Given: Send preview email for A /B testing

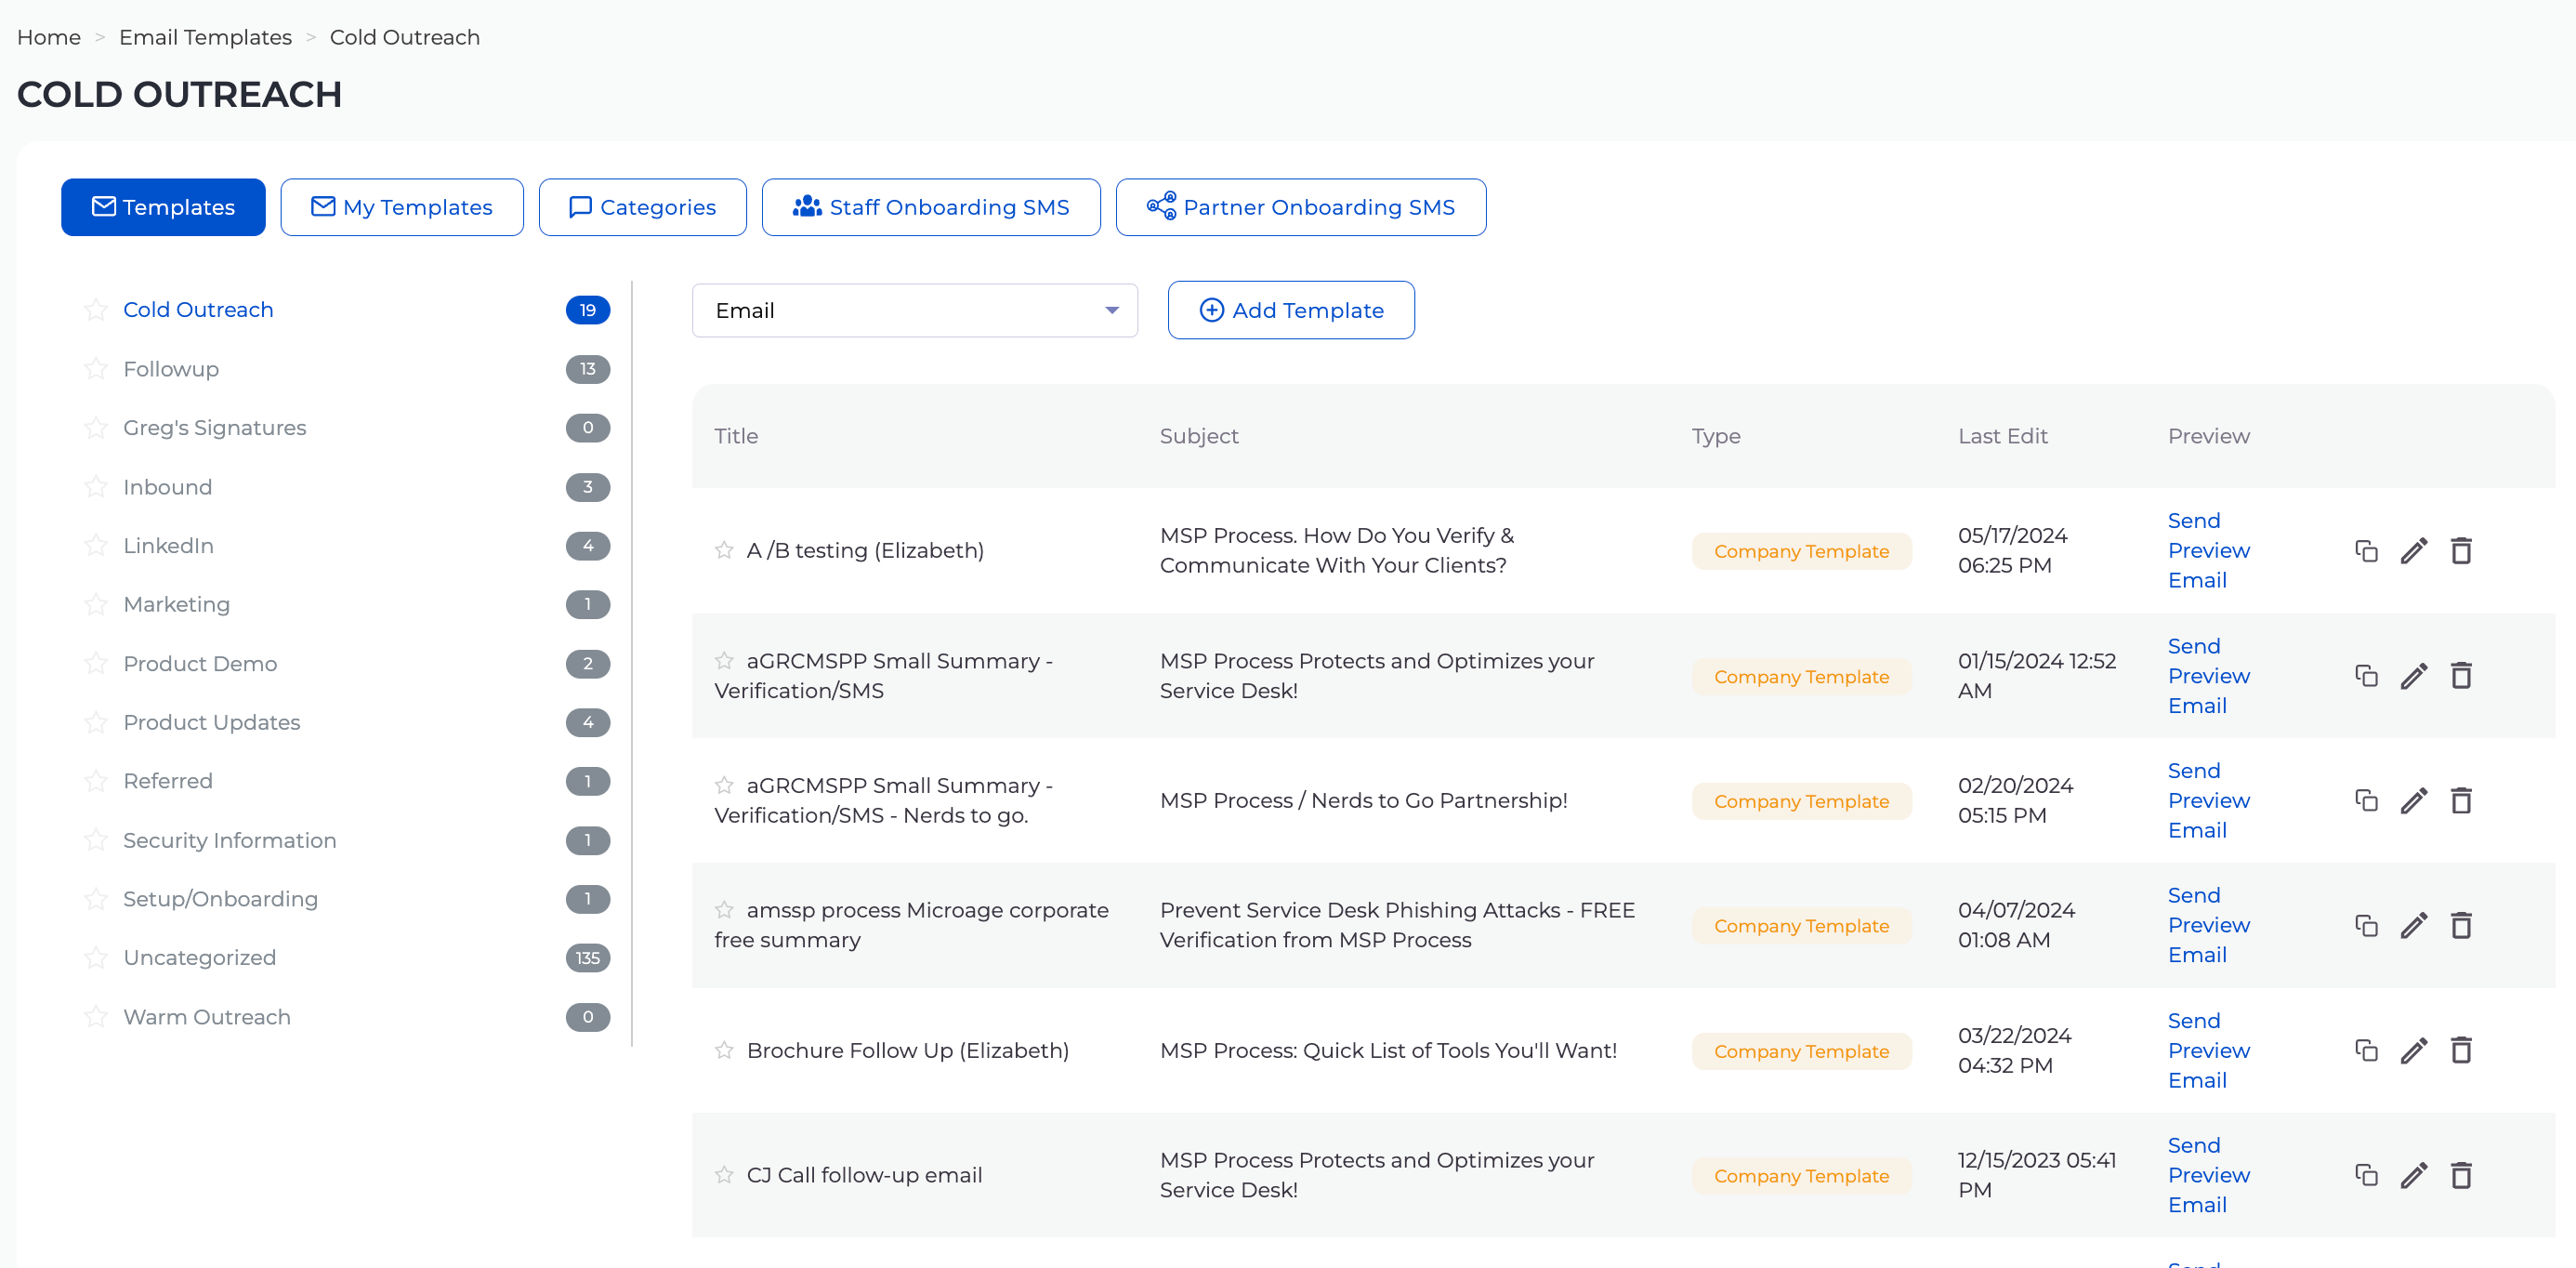Looking at the screenshot, I should coord(2208,550).
